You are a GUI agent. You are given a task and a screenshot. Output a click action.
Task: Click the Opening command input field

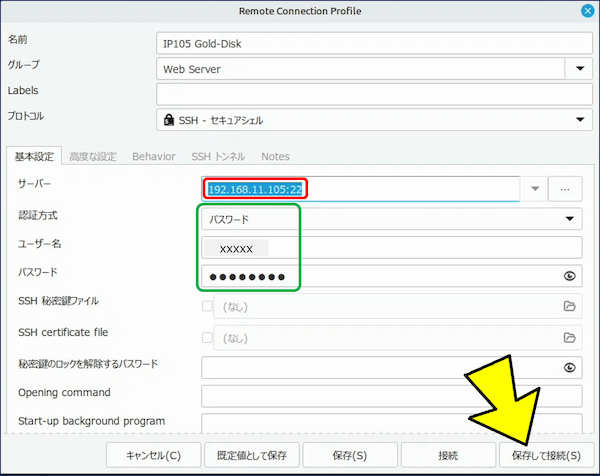click(392, 396)
